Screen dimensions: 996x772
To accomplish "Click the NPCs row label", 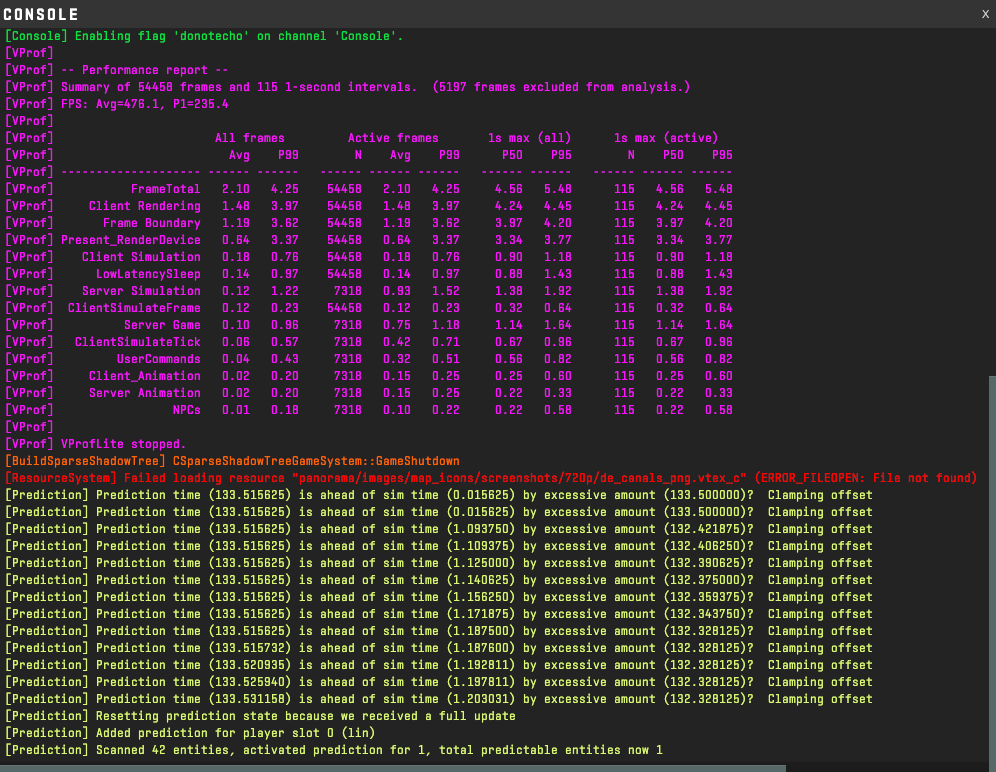I will coord(186,410).
